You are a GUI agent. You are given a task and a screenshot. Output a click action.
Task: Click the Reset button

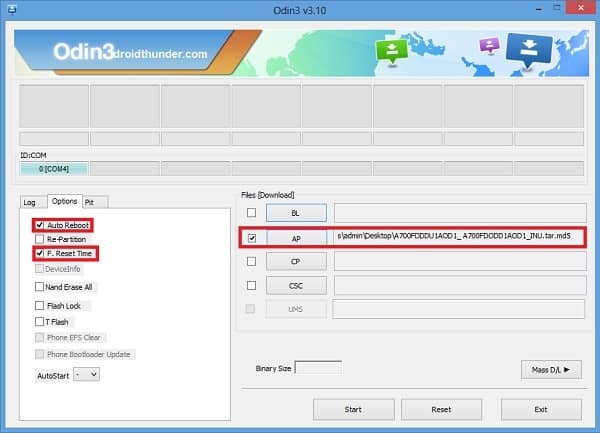[x=441, y=410]
